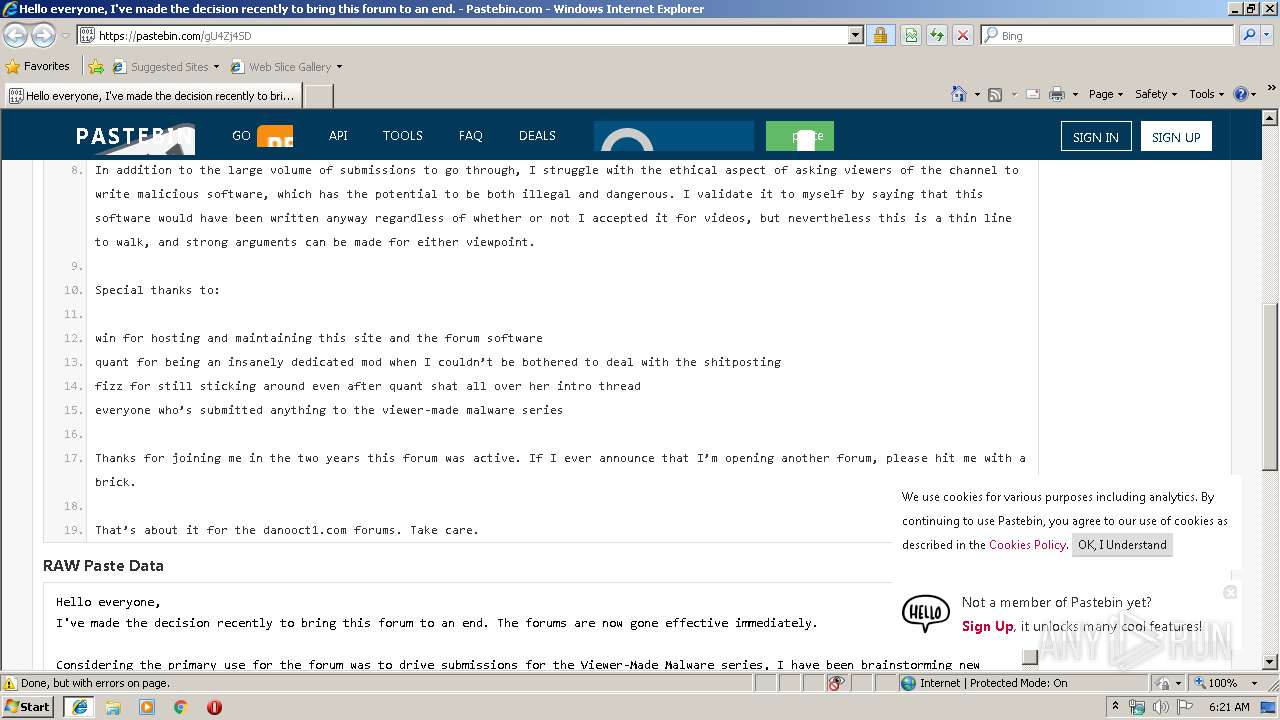Click the SIGN UP button
This screenshot has width=1280, height=720.
(x=1176, y=137)
